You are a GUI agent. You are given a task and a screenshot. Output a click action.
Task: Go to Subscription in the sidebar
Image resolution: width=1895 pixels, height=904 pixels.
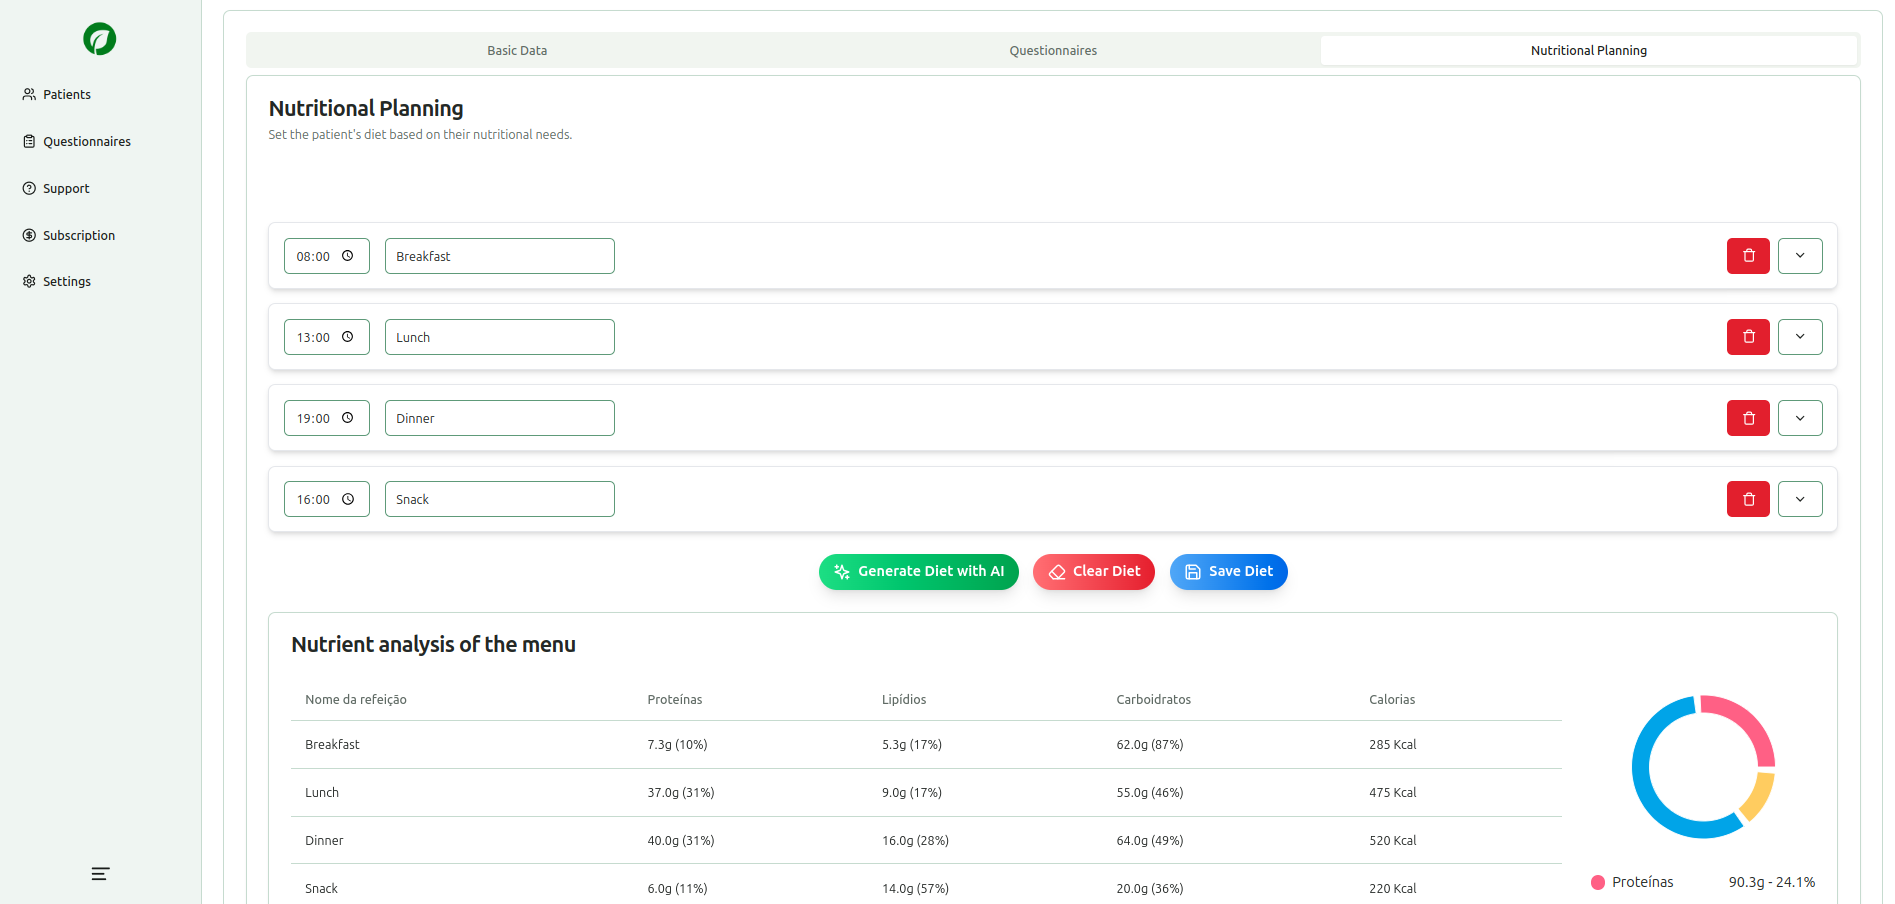click(69, 235)
